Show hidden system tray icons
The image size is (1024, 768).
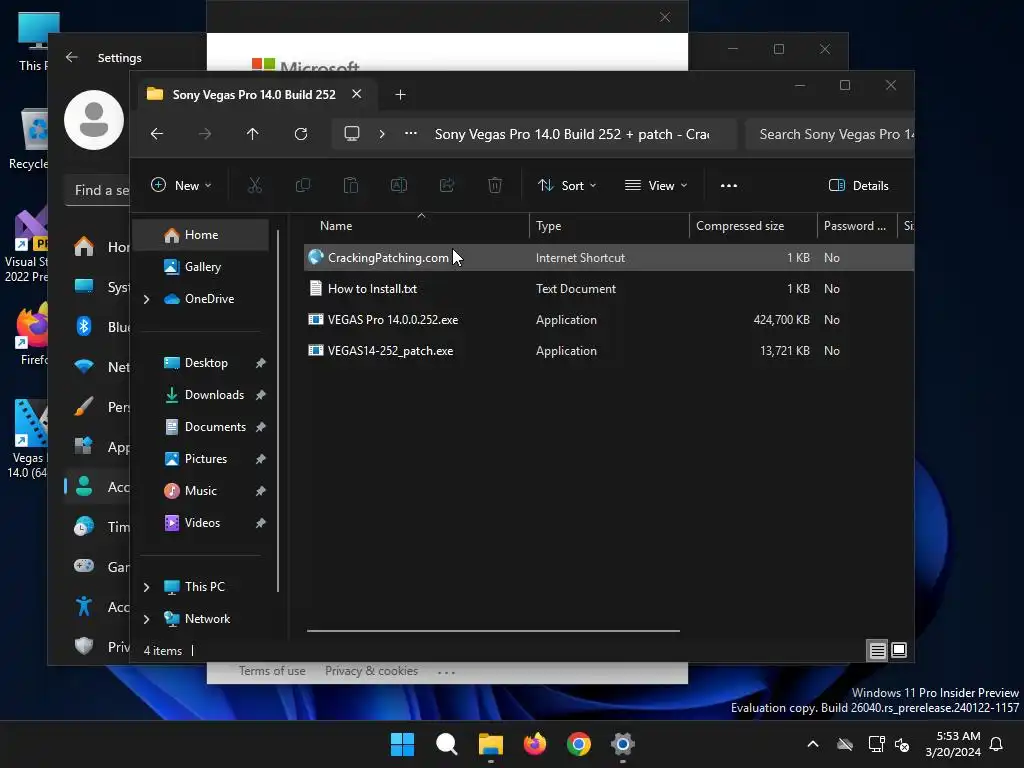813,744
